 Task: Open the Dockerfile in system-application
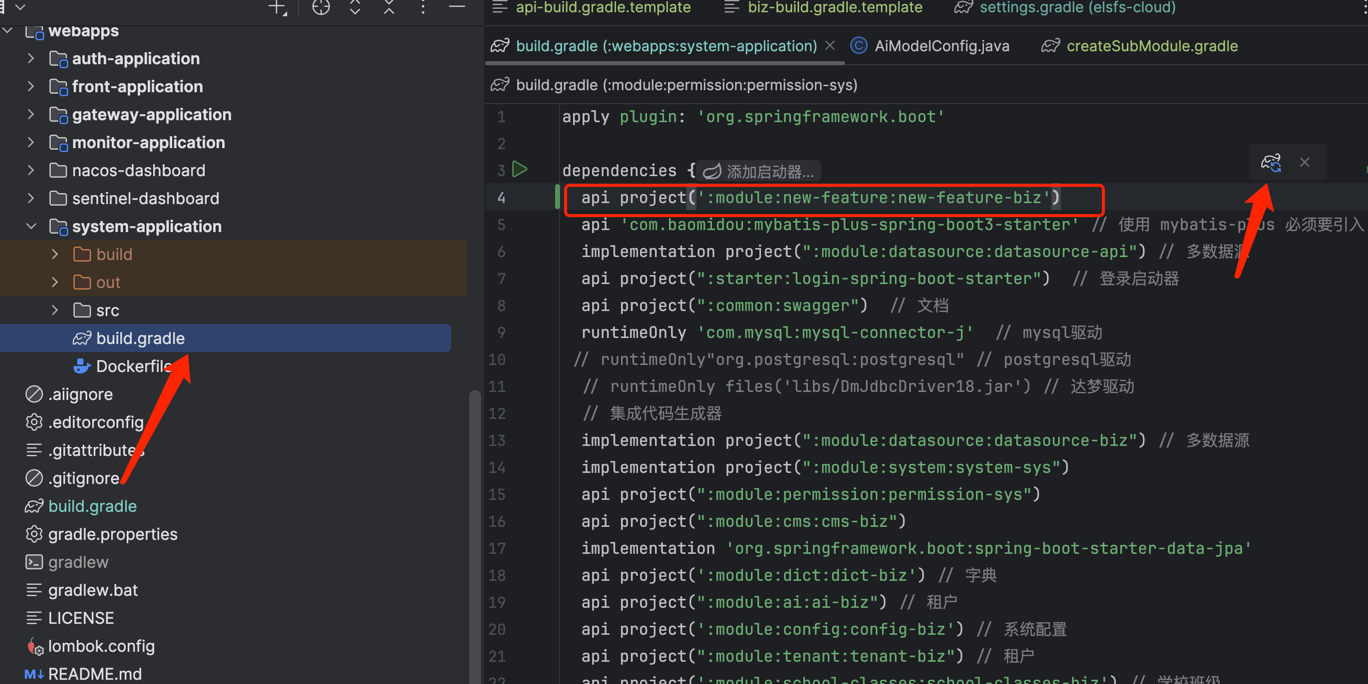pyautogui.click(x=132, y=367)
